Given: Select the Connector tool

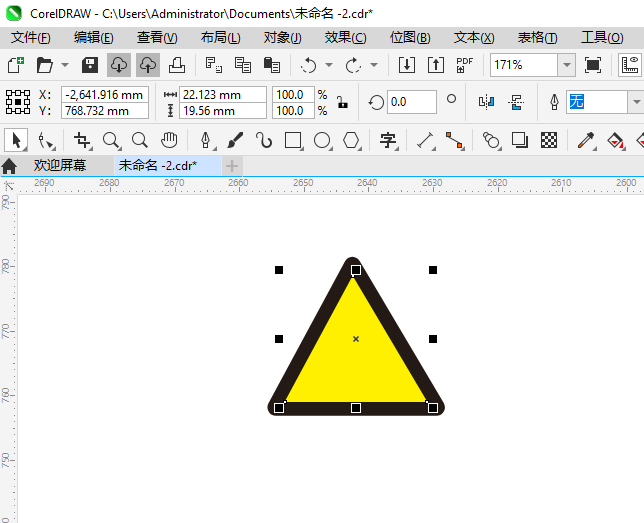Looking at the screenshot, I should (x=455, y=141).
